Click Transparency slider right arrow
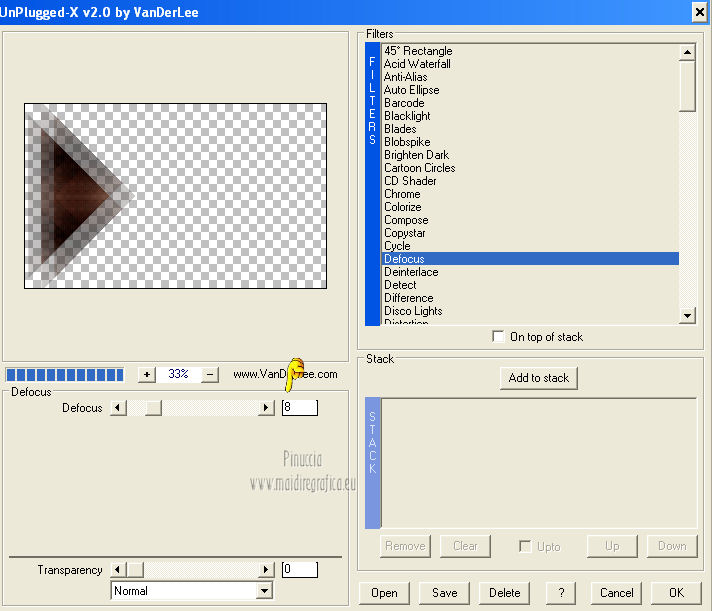Viewport: 712px width, 611px height. pos(266,569)
